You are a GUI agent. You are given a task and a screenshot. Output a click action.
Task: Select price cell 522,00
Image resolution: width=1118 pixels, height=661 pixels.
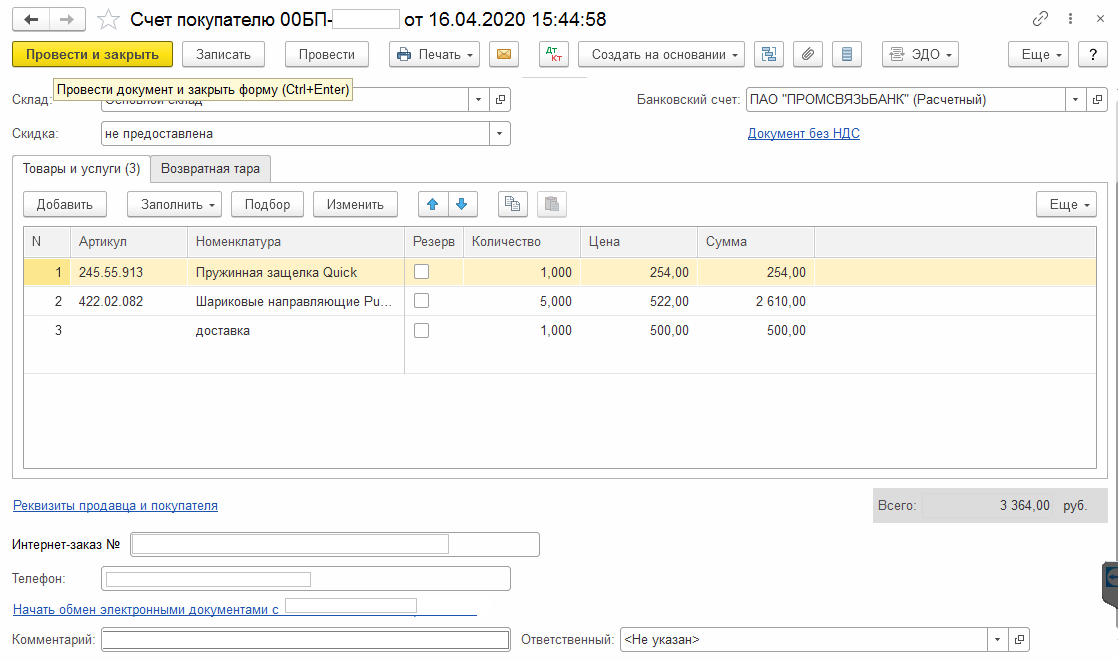pyautogui.click(x=639, y=302)
